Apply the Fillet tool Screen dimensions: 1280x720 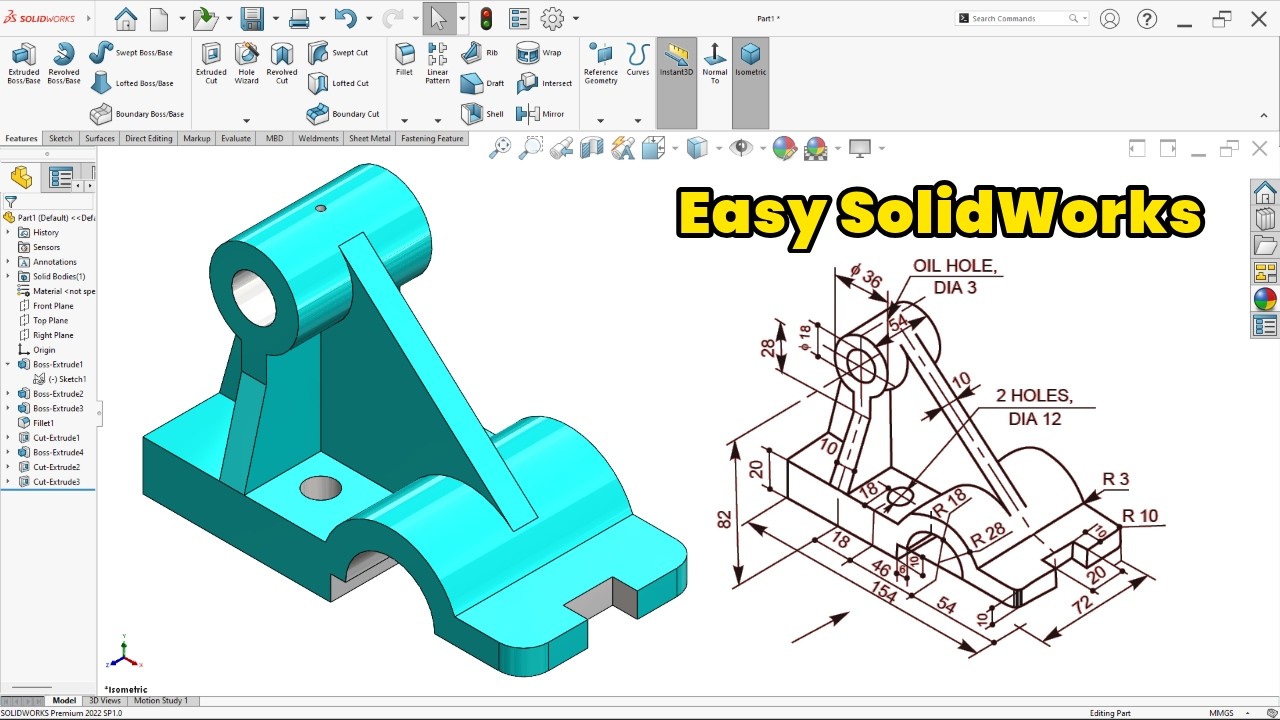click(404, 60)
